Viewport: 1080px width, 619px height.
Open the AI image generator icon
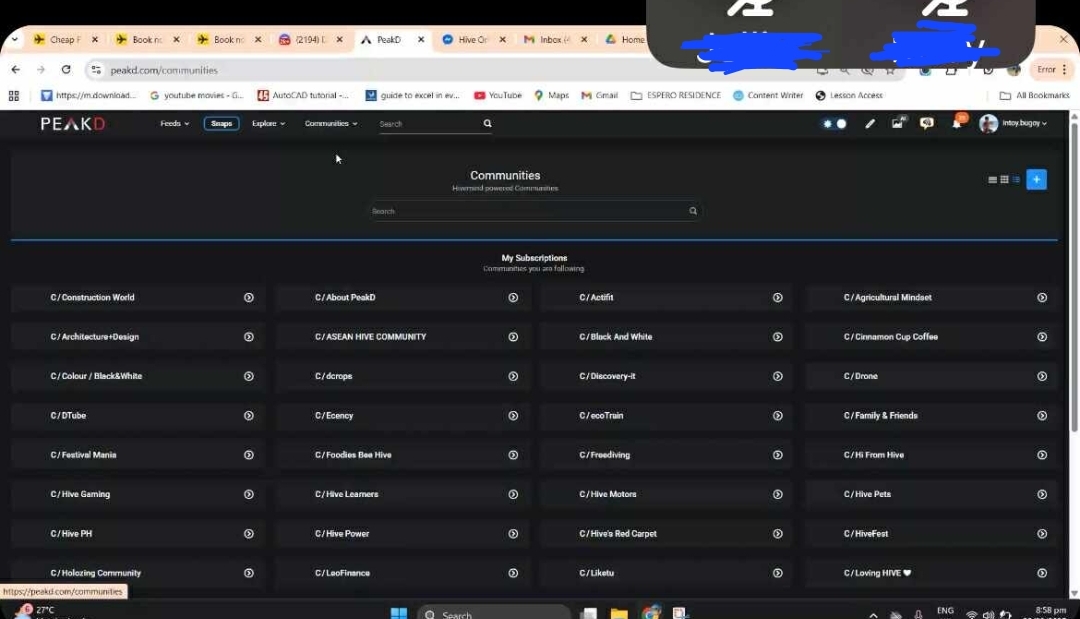click(x=897, y=123)
